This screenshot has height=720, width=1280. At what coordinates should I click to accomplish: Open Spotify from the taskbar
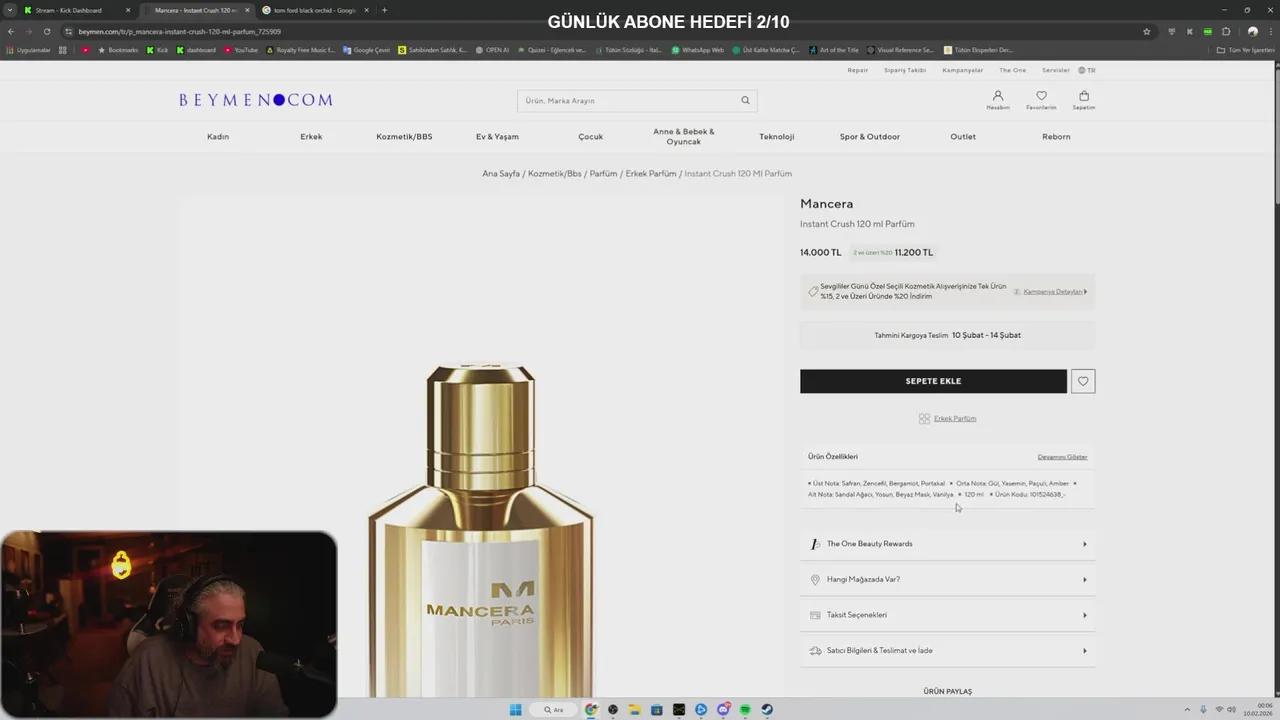tap(745, 710)
